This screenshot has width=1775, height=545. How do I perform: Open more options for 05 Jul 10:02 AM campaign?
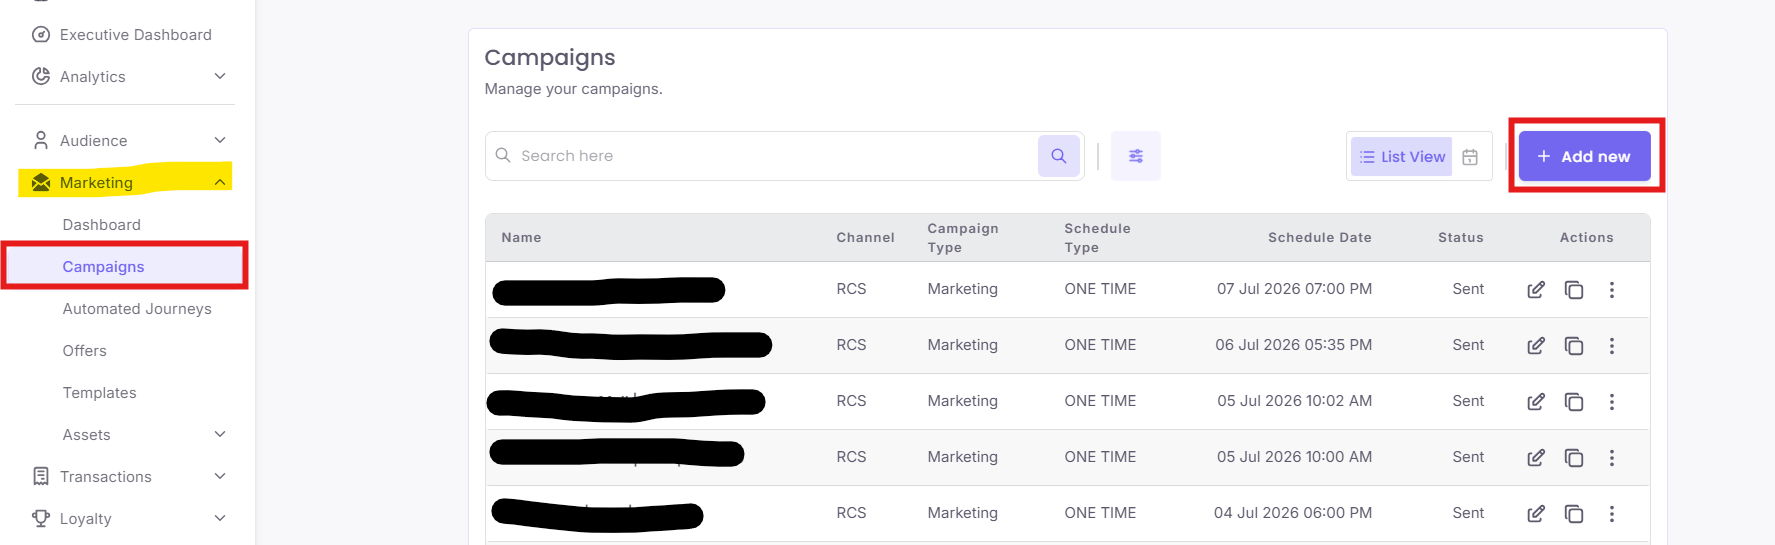pyautogui.click(x=1611, y=402)
